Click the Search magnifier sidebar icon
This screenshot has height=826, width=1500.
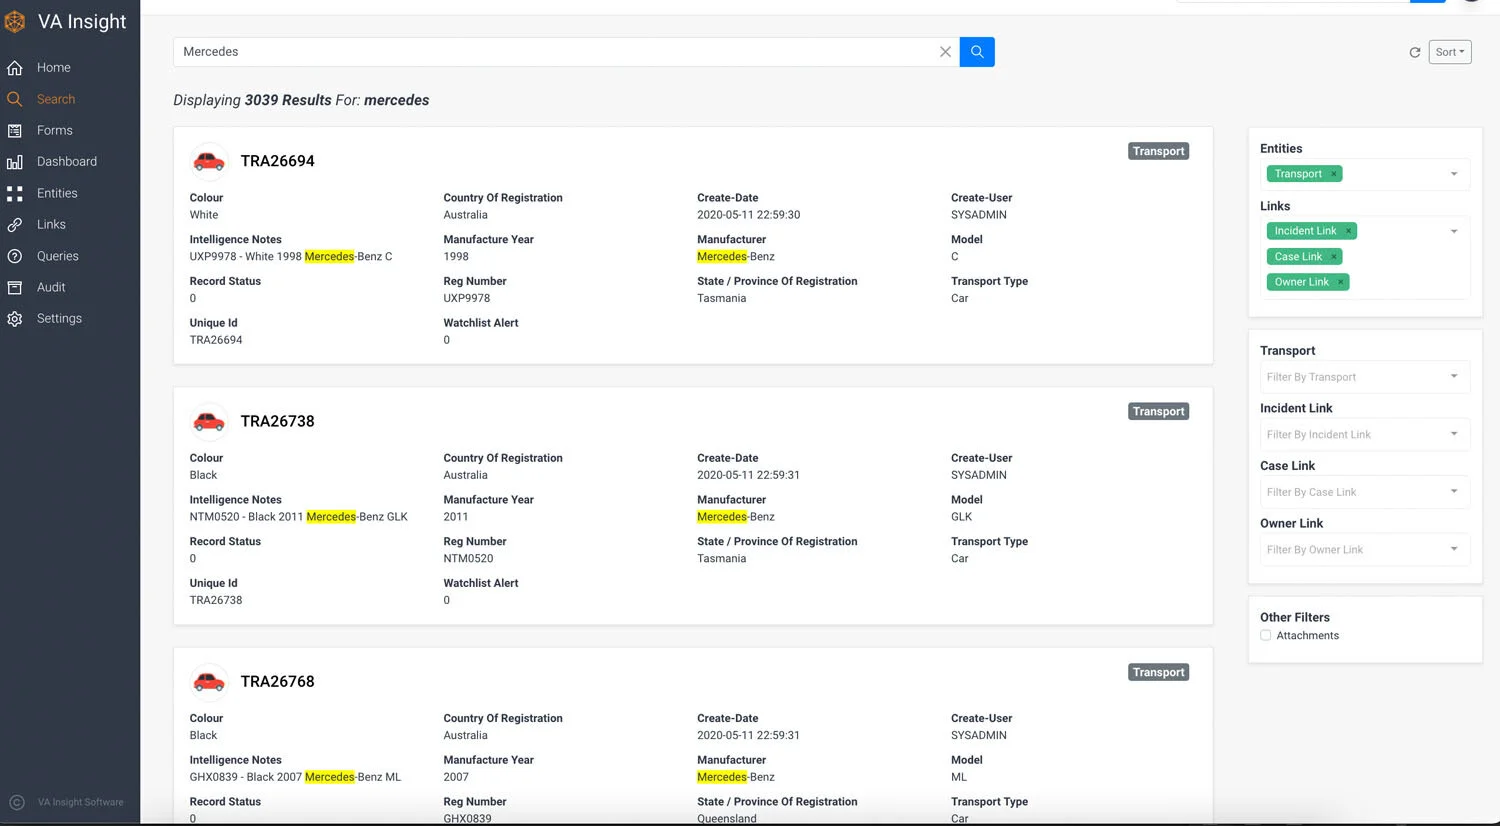[x=15, y=99]
